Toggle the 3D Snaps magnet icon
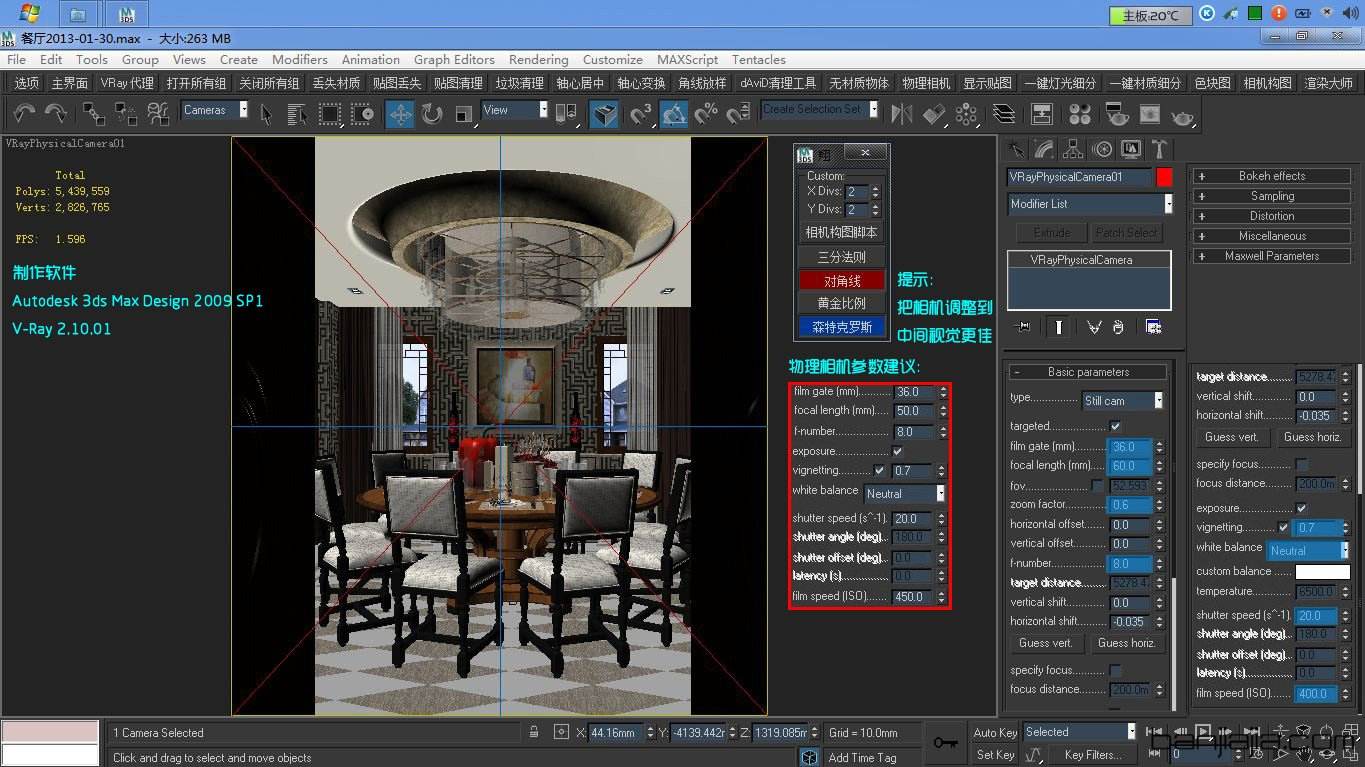The height and width of the screenshot is (767, 1365). (x=641, y=114)
